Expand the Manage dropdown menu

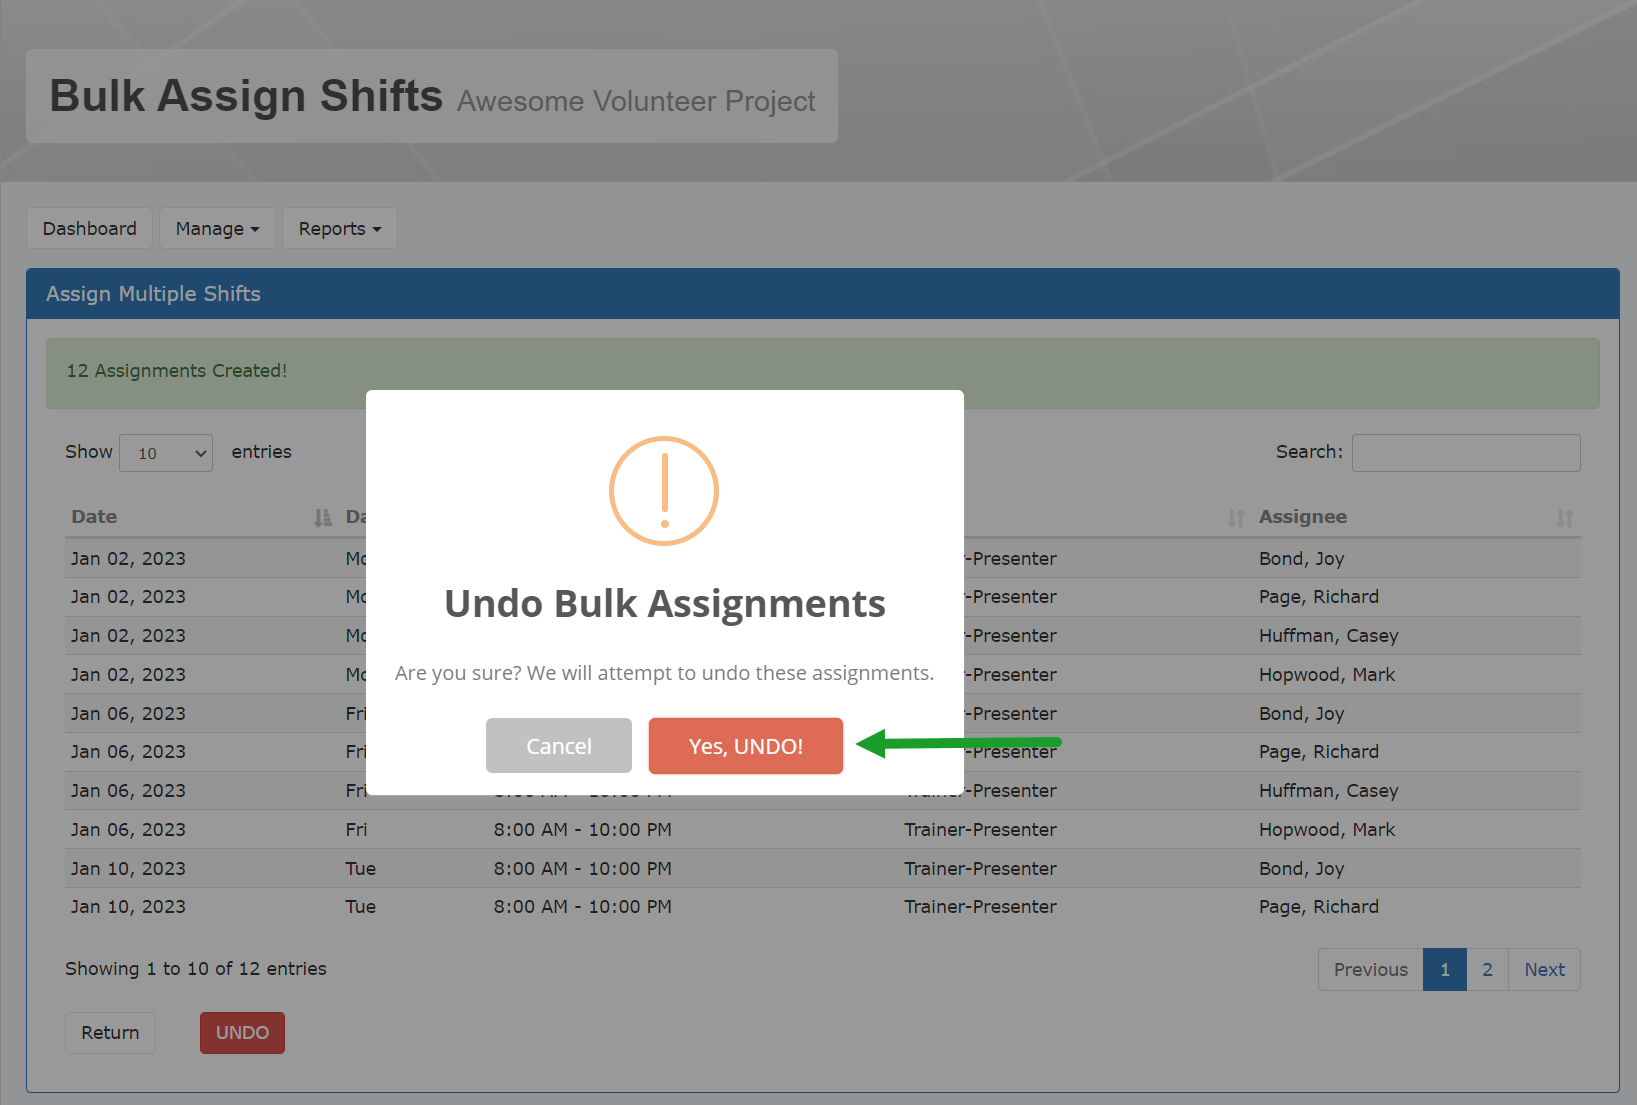[x=217, y=228]
